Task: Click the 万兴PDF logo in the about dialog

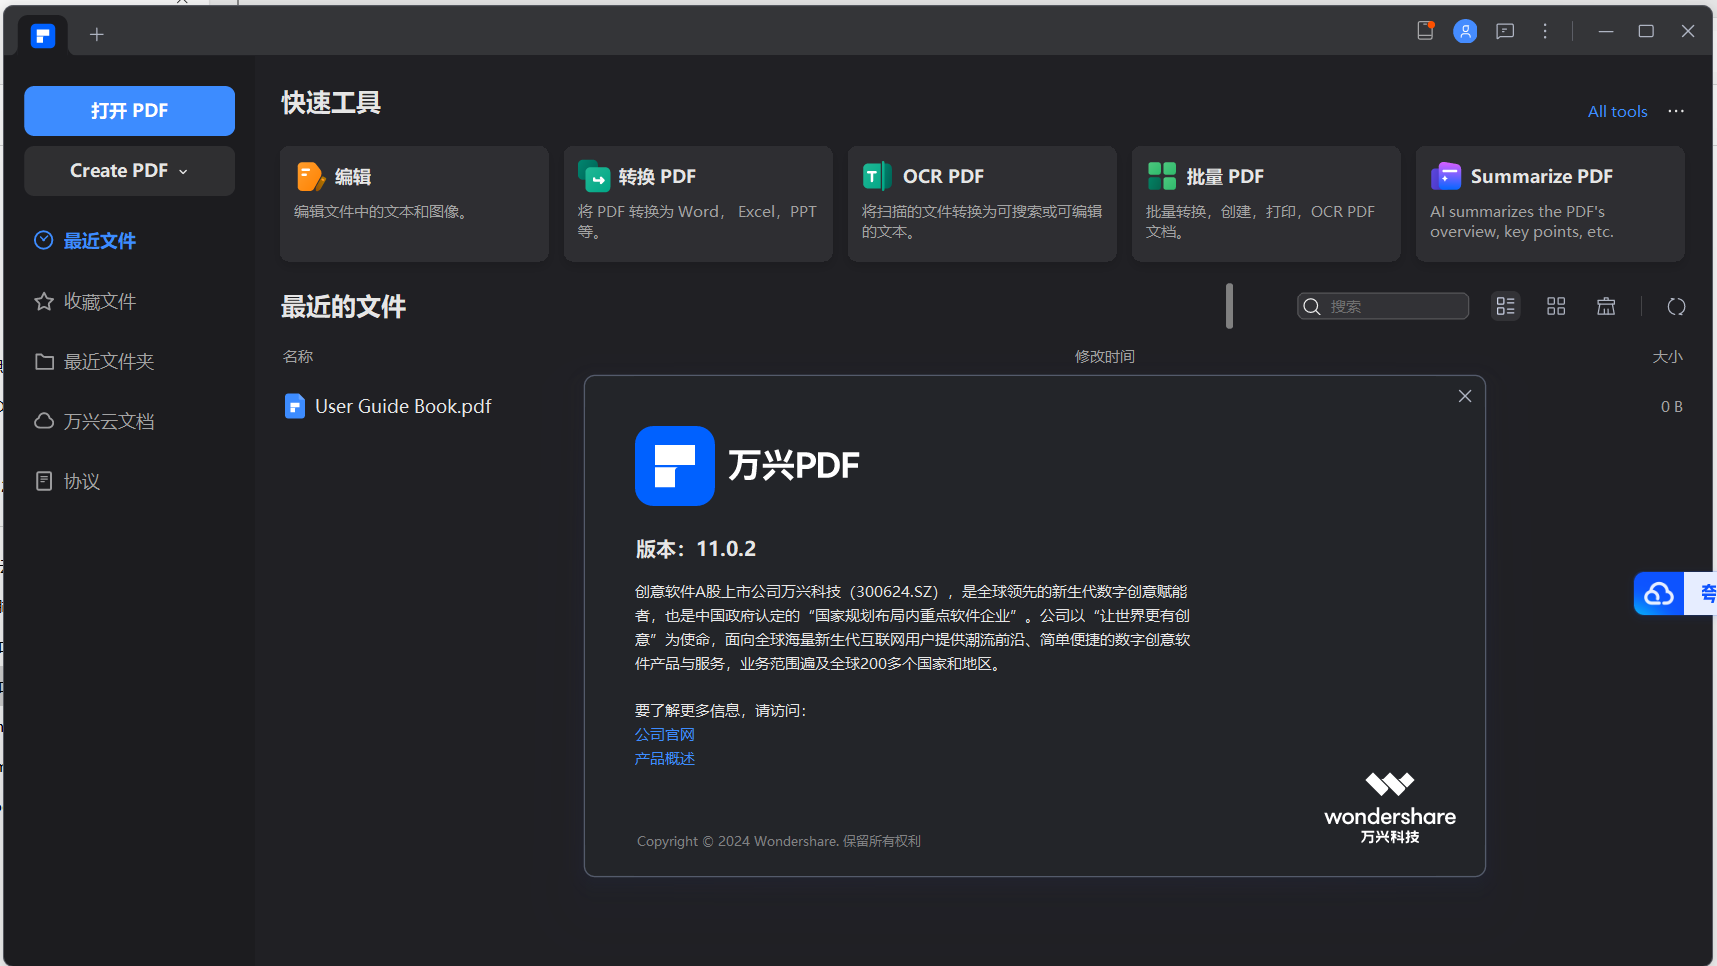Action: point(675,466)
